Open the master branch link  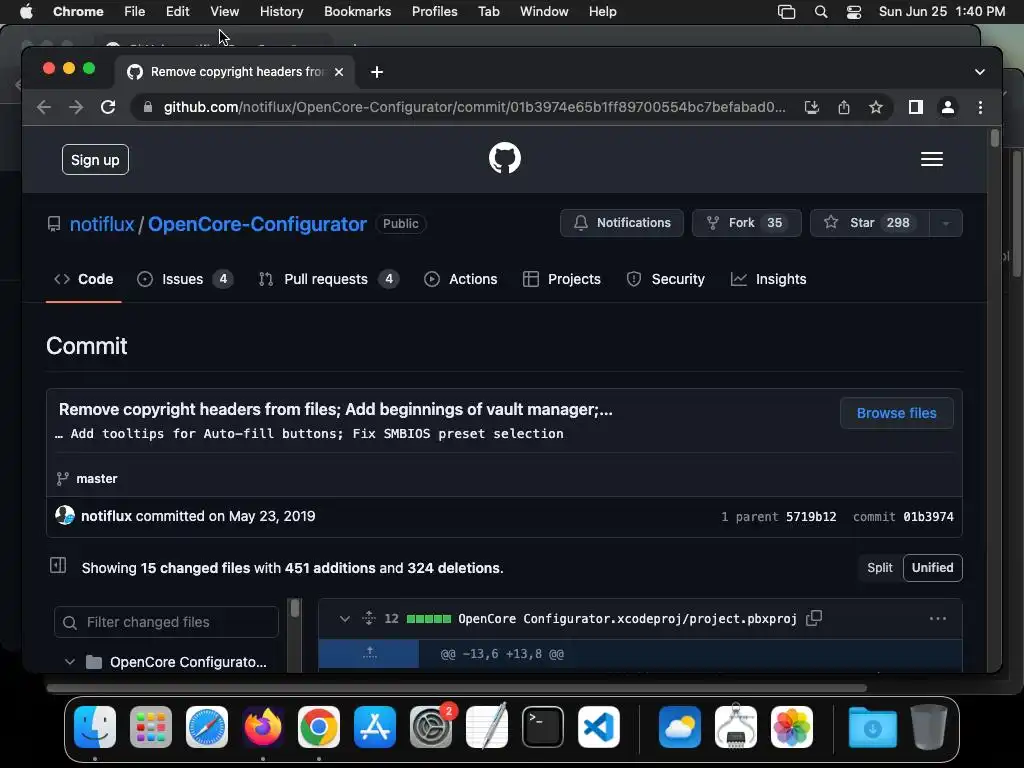click(x=97, y=479)
